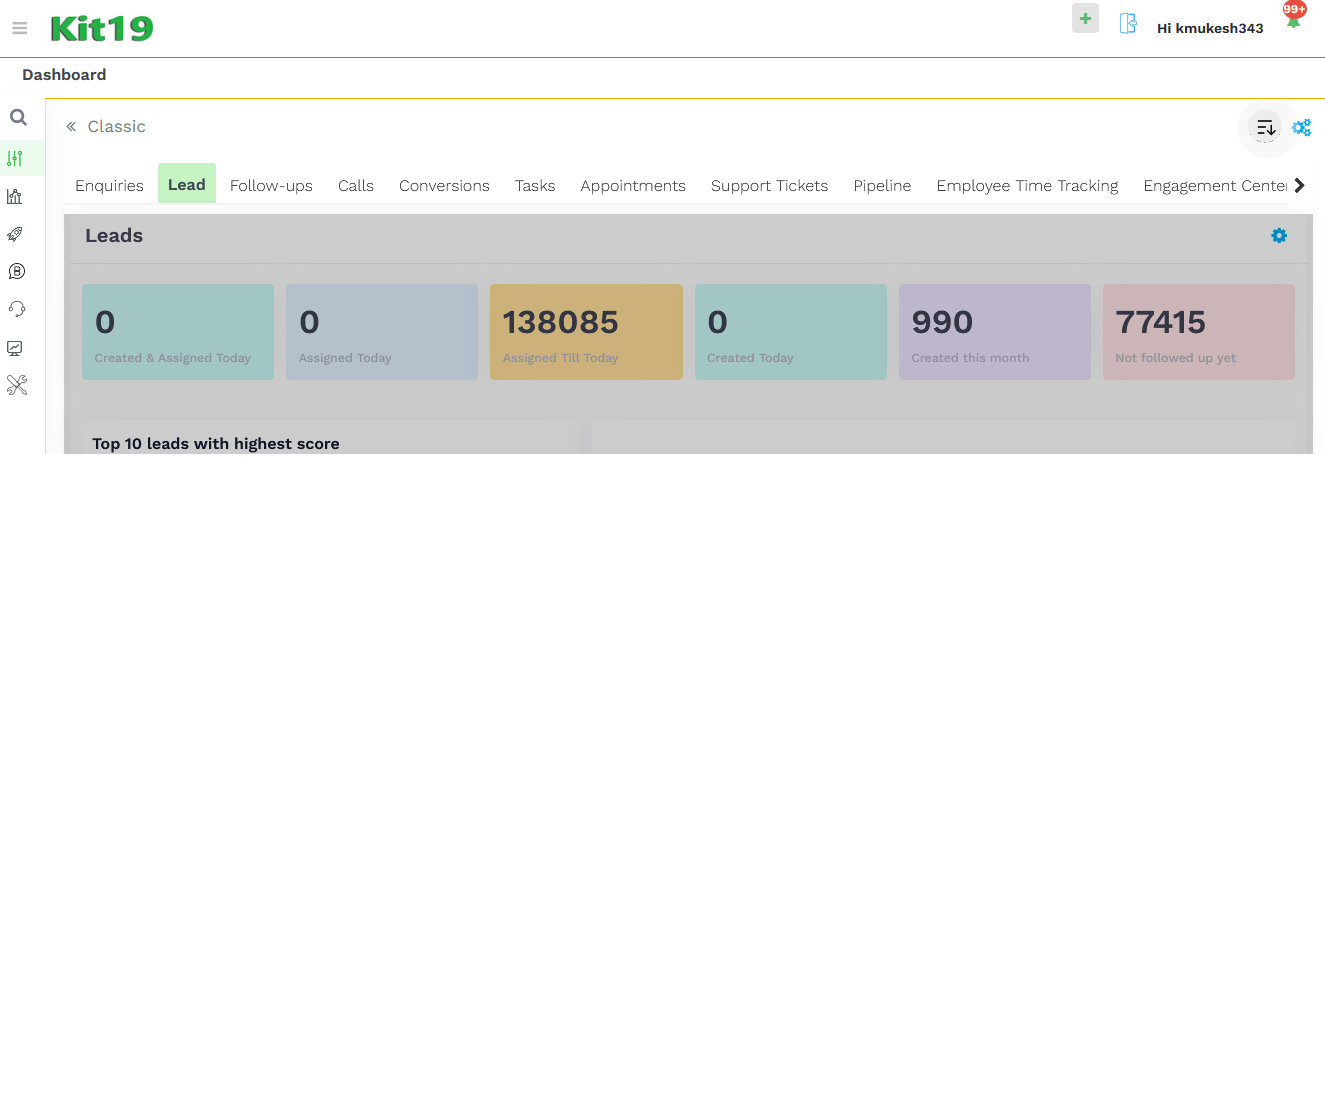Switch to the Enquiries tab
The height and width of the screenshot is (1096, 1325).
109,185
